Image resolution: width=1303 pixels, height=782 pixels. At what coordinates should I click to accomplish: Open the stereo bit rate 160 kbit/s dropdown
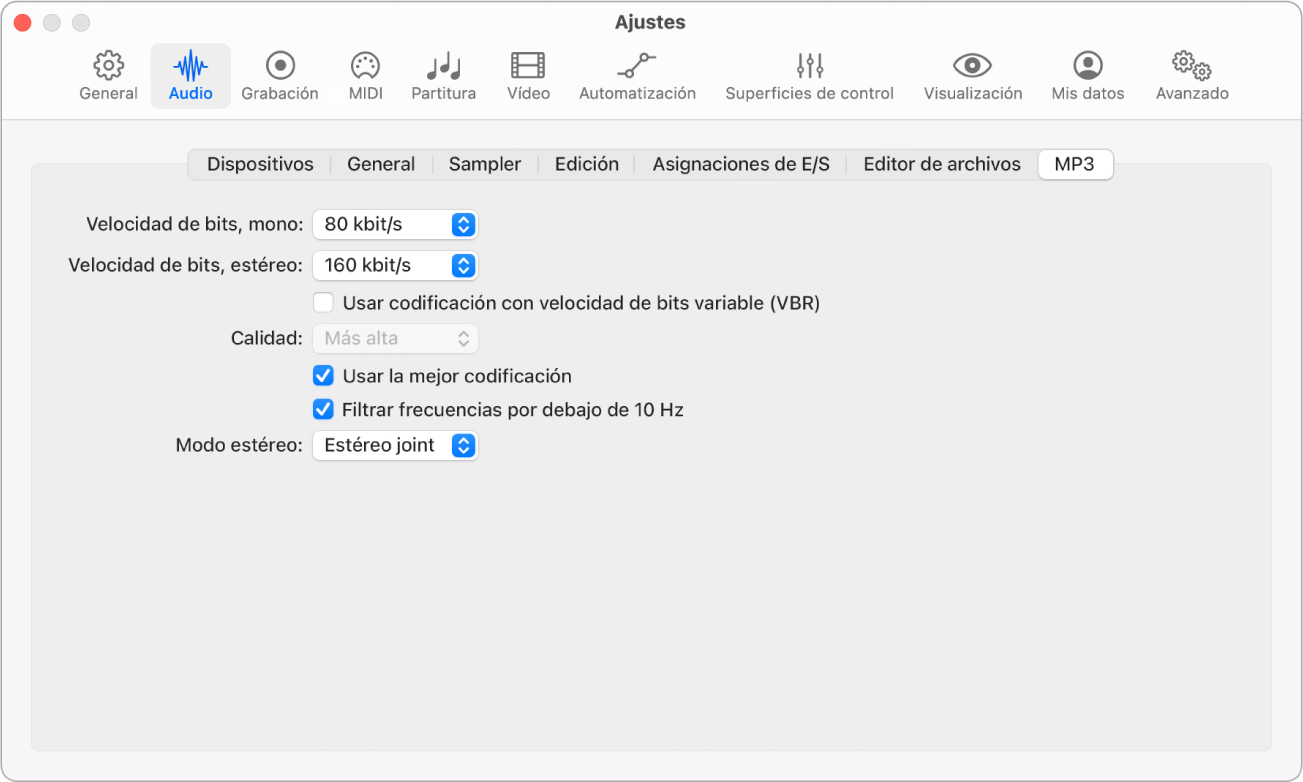coord(395,265)
